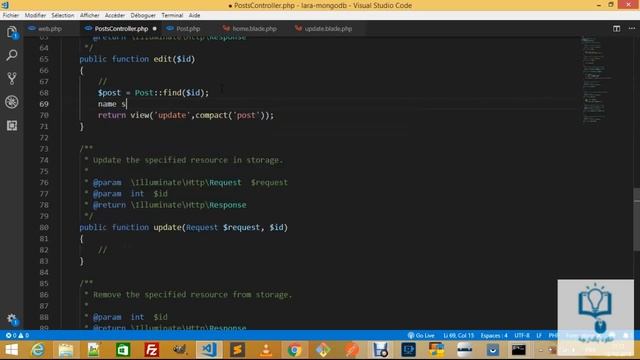Viewport: 640px width, 360px height.
Task: Click line number 69 in gutter
Action: [44, 104]
